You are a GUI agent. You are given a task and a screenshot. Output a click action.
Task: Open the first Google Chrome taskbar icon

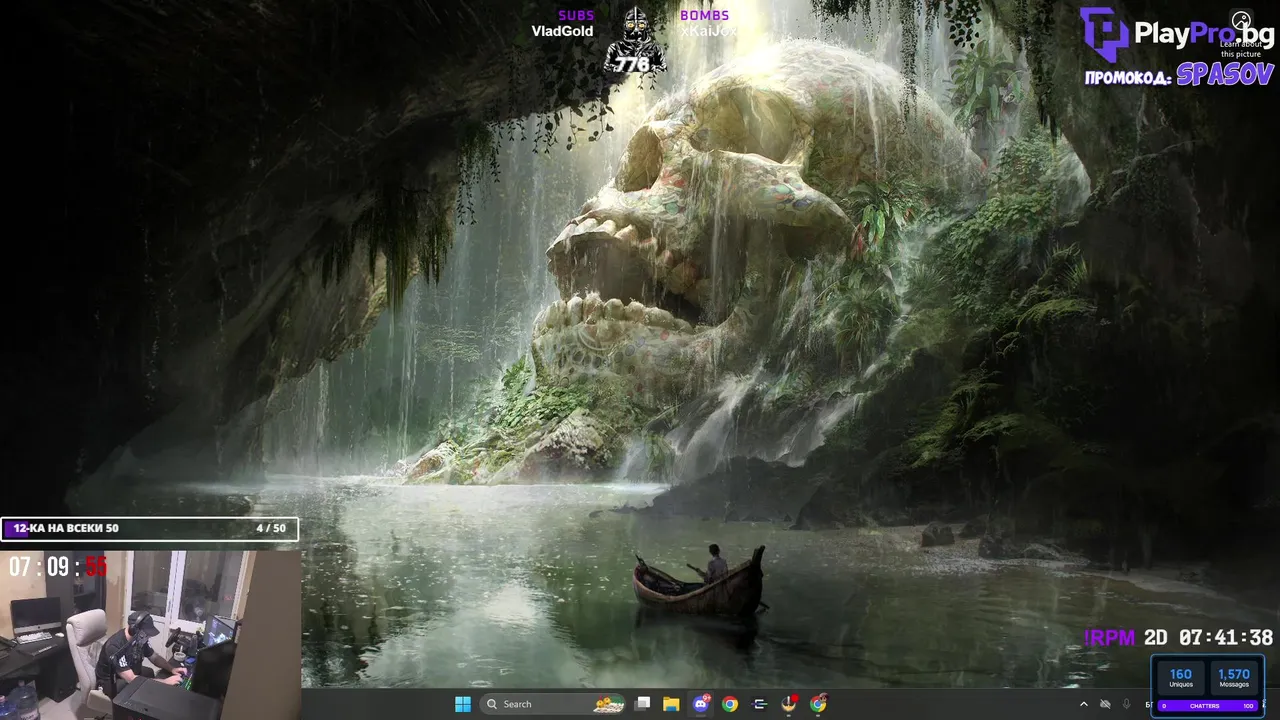(x=730, y=704)
